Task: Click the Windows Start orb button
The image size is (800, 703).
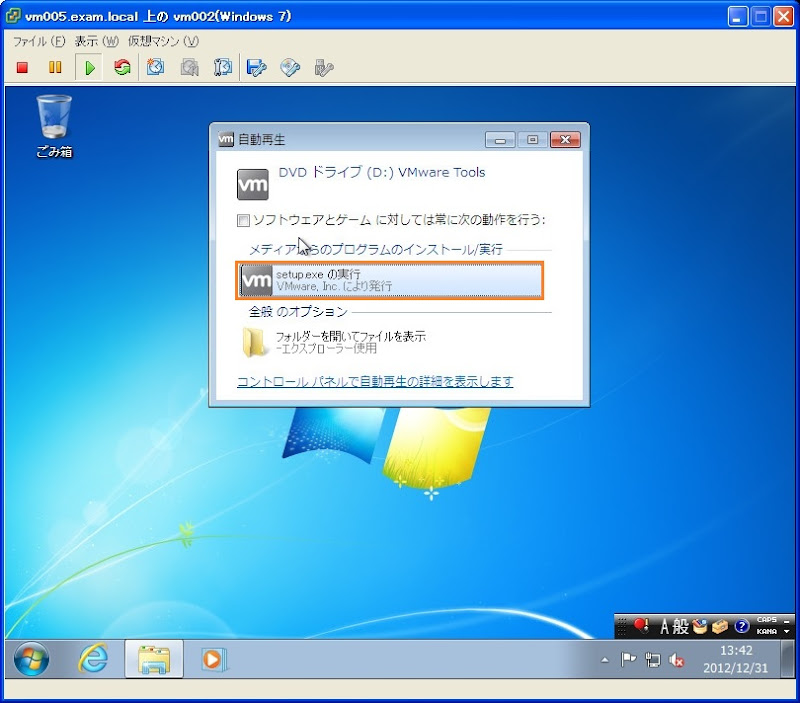Action: (x=31, y=659)
